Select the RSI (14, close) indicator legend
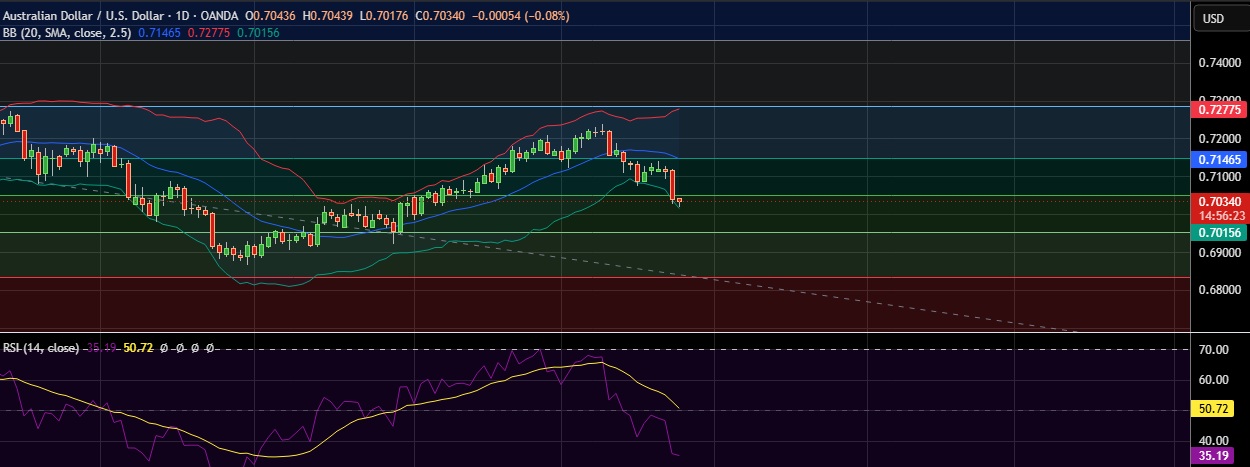 click(x=40, y=347)
